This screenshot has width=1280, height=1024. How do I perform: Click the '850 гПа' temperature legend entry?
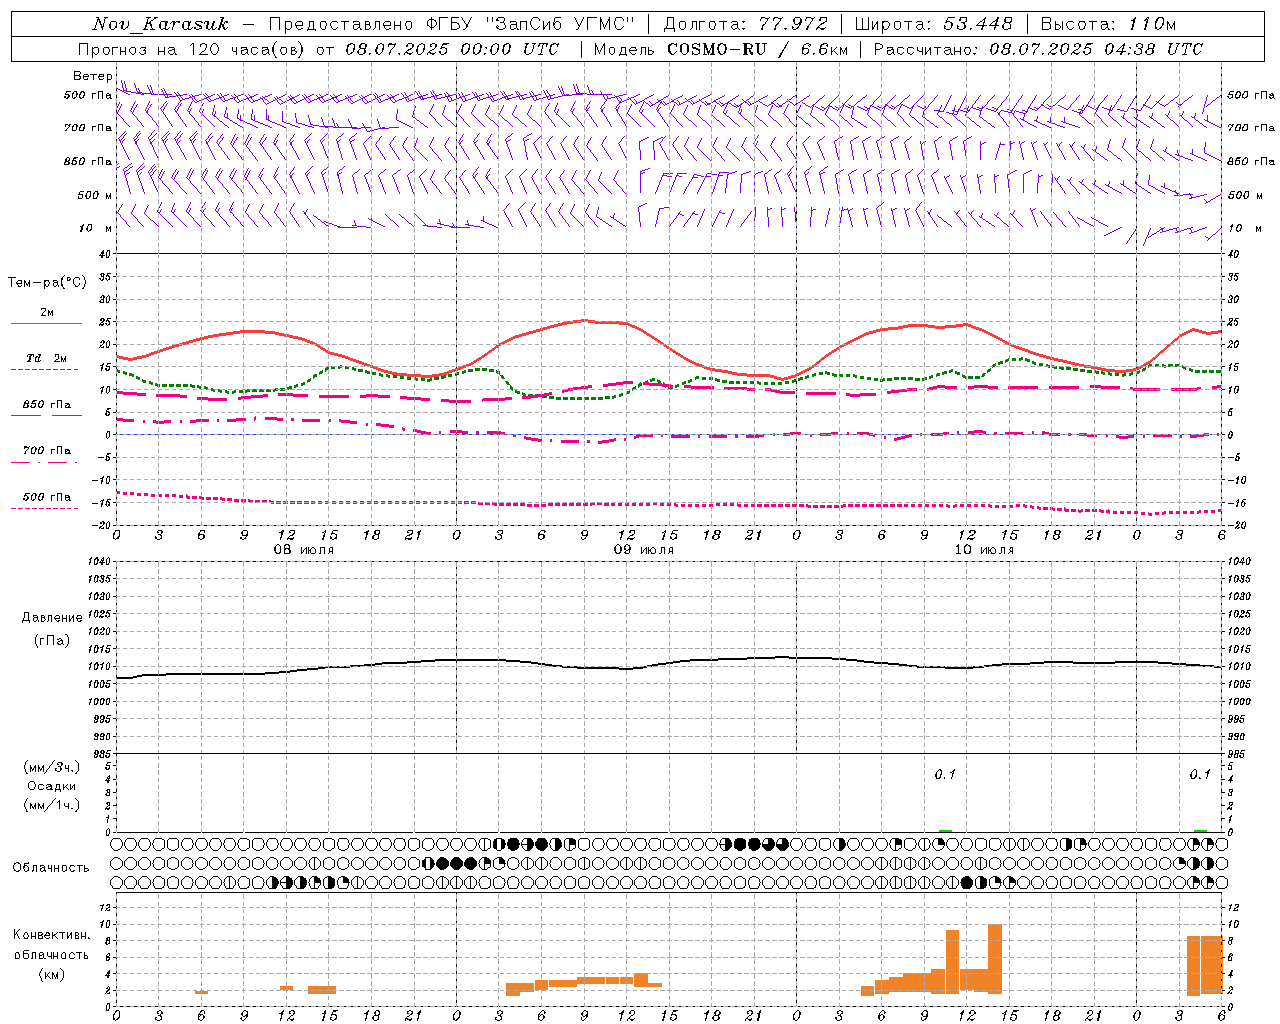46,405
